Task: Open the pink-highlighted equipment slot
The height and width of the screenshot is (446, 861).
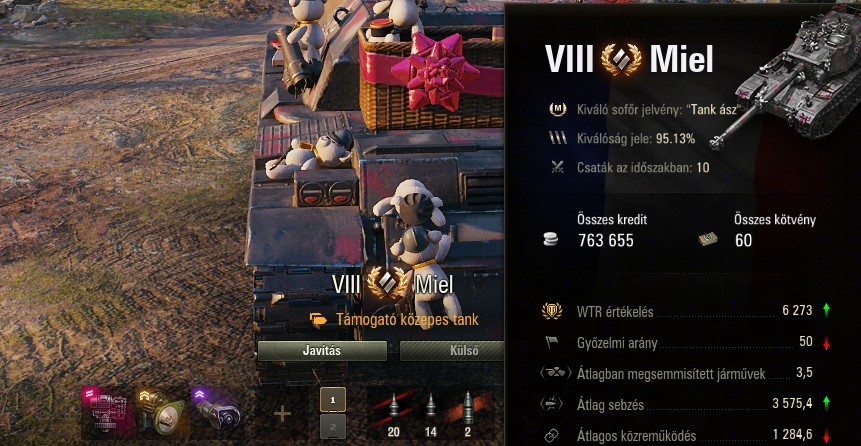Action: point(108,412)
